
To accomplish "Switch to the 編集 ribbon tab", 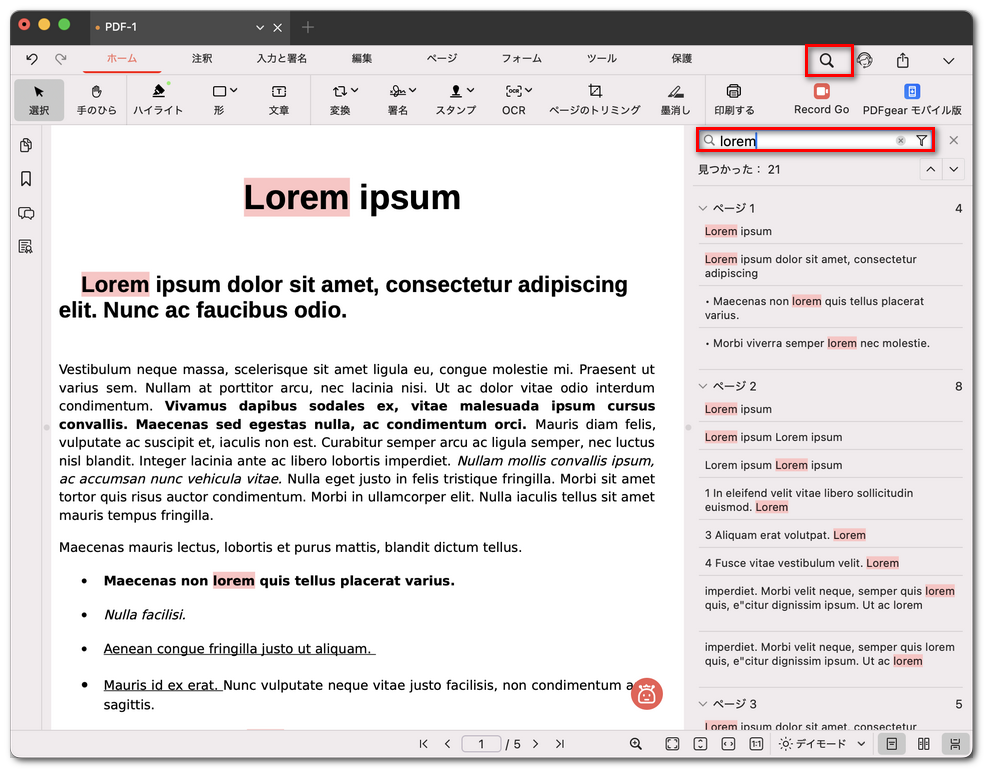I will pos(361,59).
